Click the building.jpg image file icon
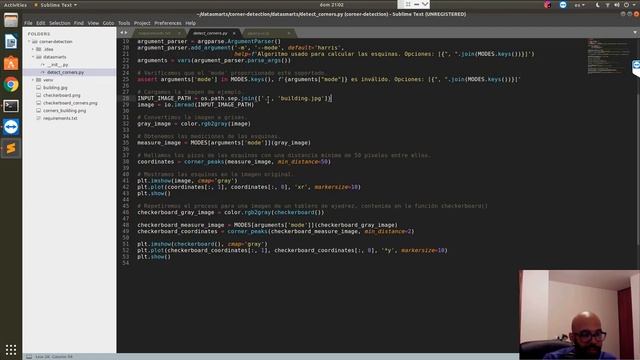 click(x=38, y=87)
